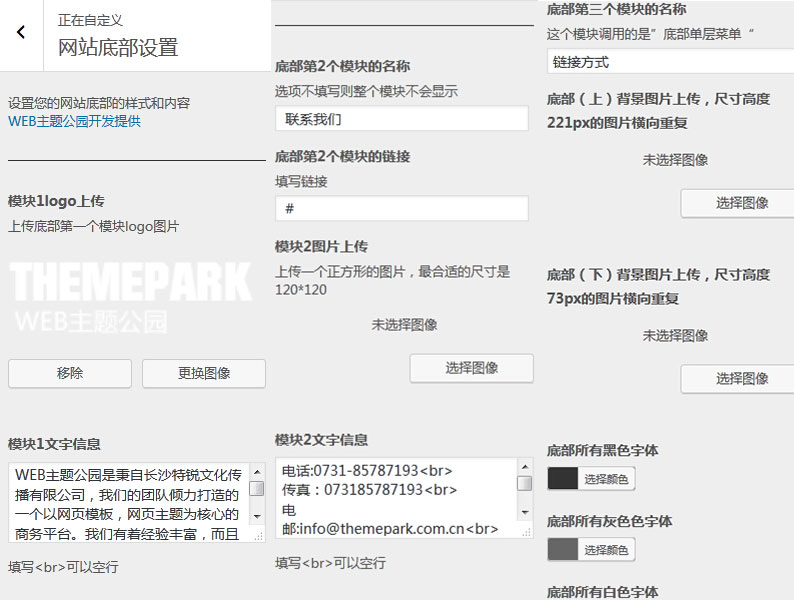794x600 pixels.
Task: Click the 更换图像 button for the logo
Action: (x=203, y=373)
